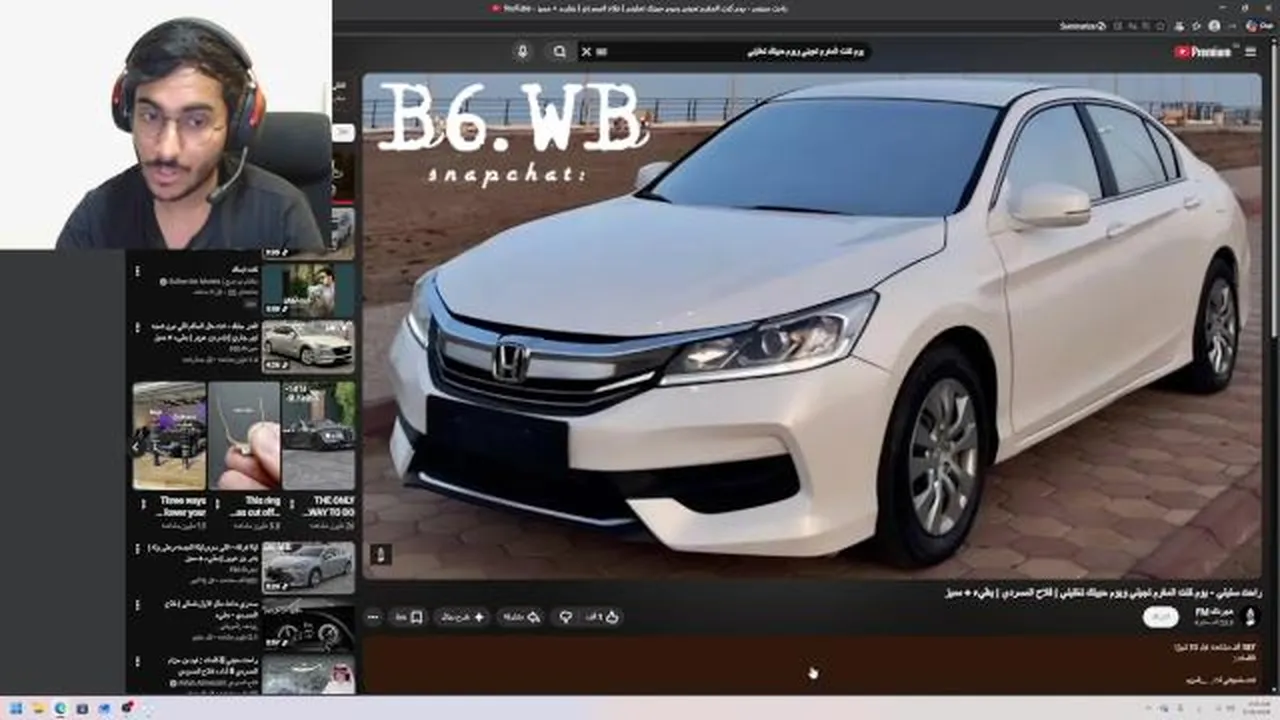Open the browser profile avatar icon
The height and width of the screenshot is (720, 1280).
pyautogui.click(x=1214, y=26)
